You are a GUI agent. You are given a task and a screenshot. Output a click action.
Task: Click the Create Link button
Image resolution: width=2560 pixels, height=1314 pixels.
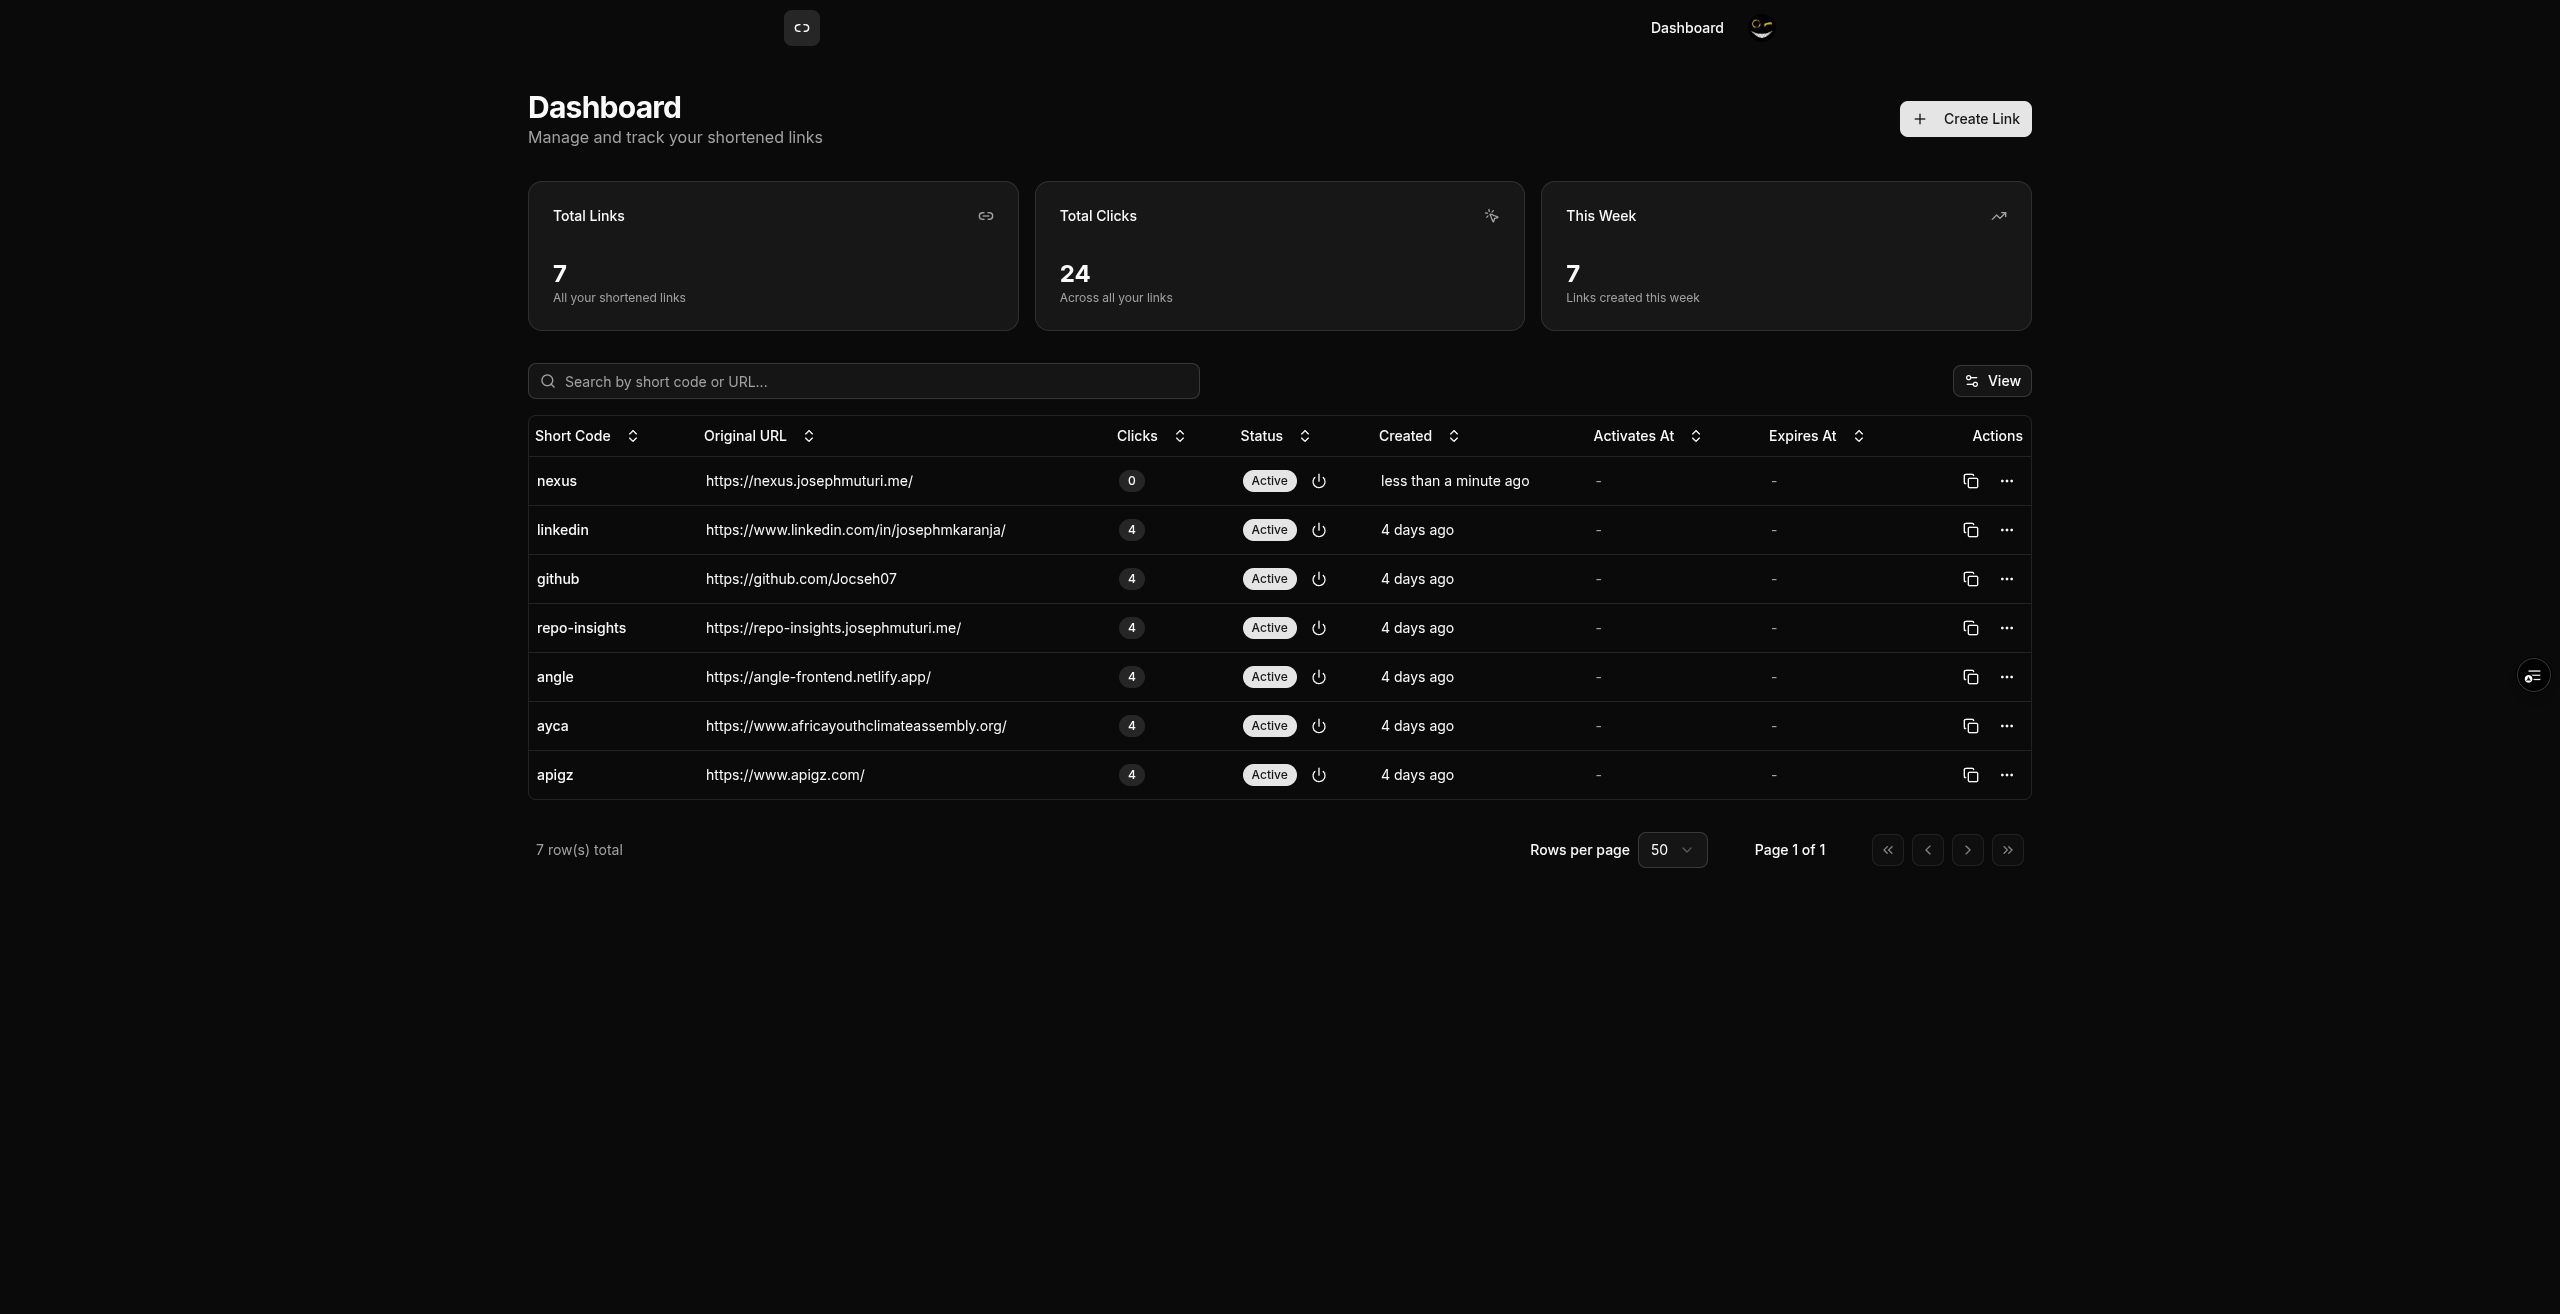tap(1964, 119)
